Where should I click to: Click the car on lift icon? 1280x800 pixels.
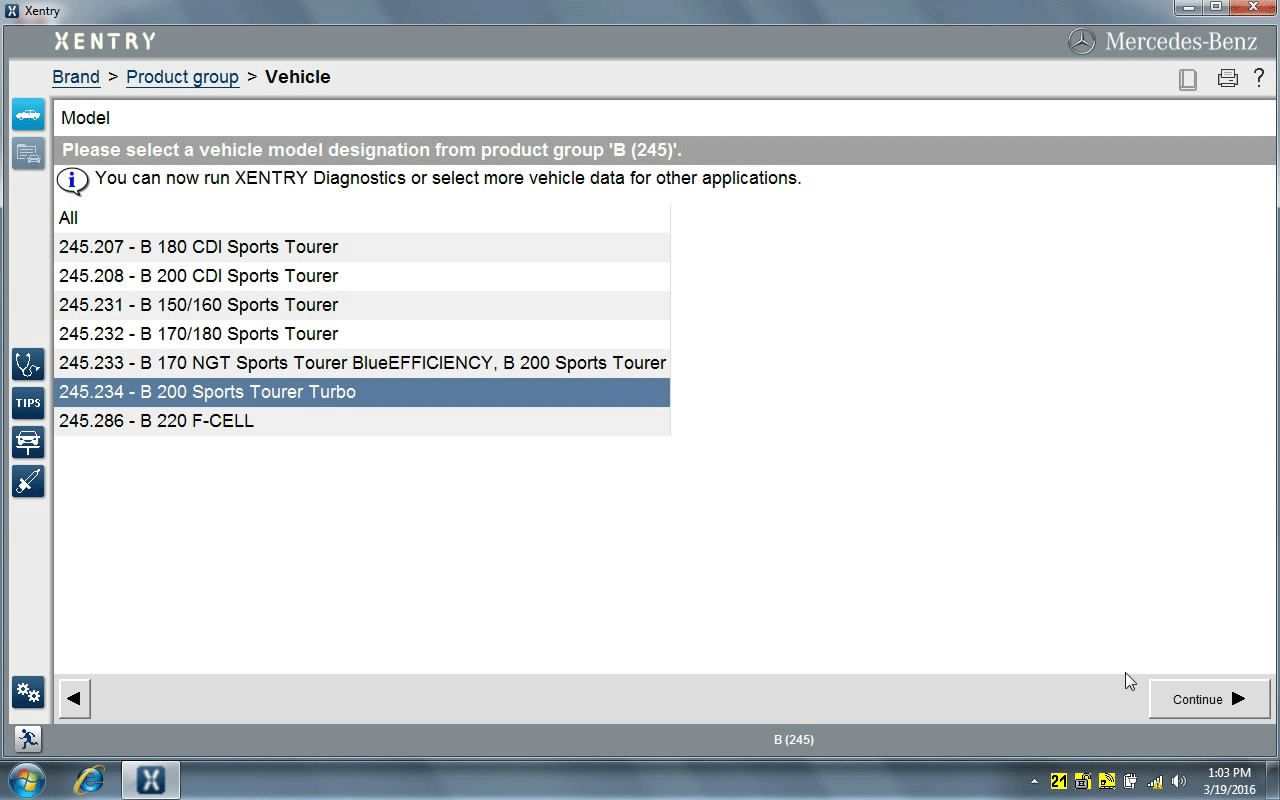pos(28,442)
